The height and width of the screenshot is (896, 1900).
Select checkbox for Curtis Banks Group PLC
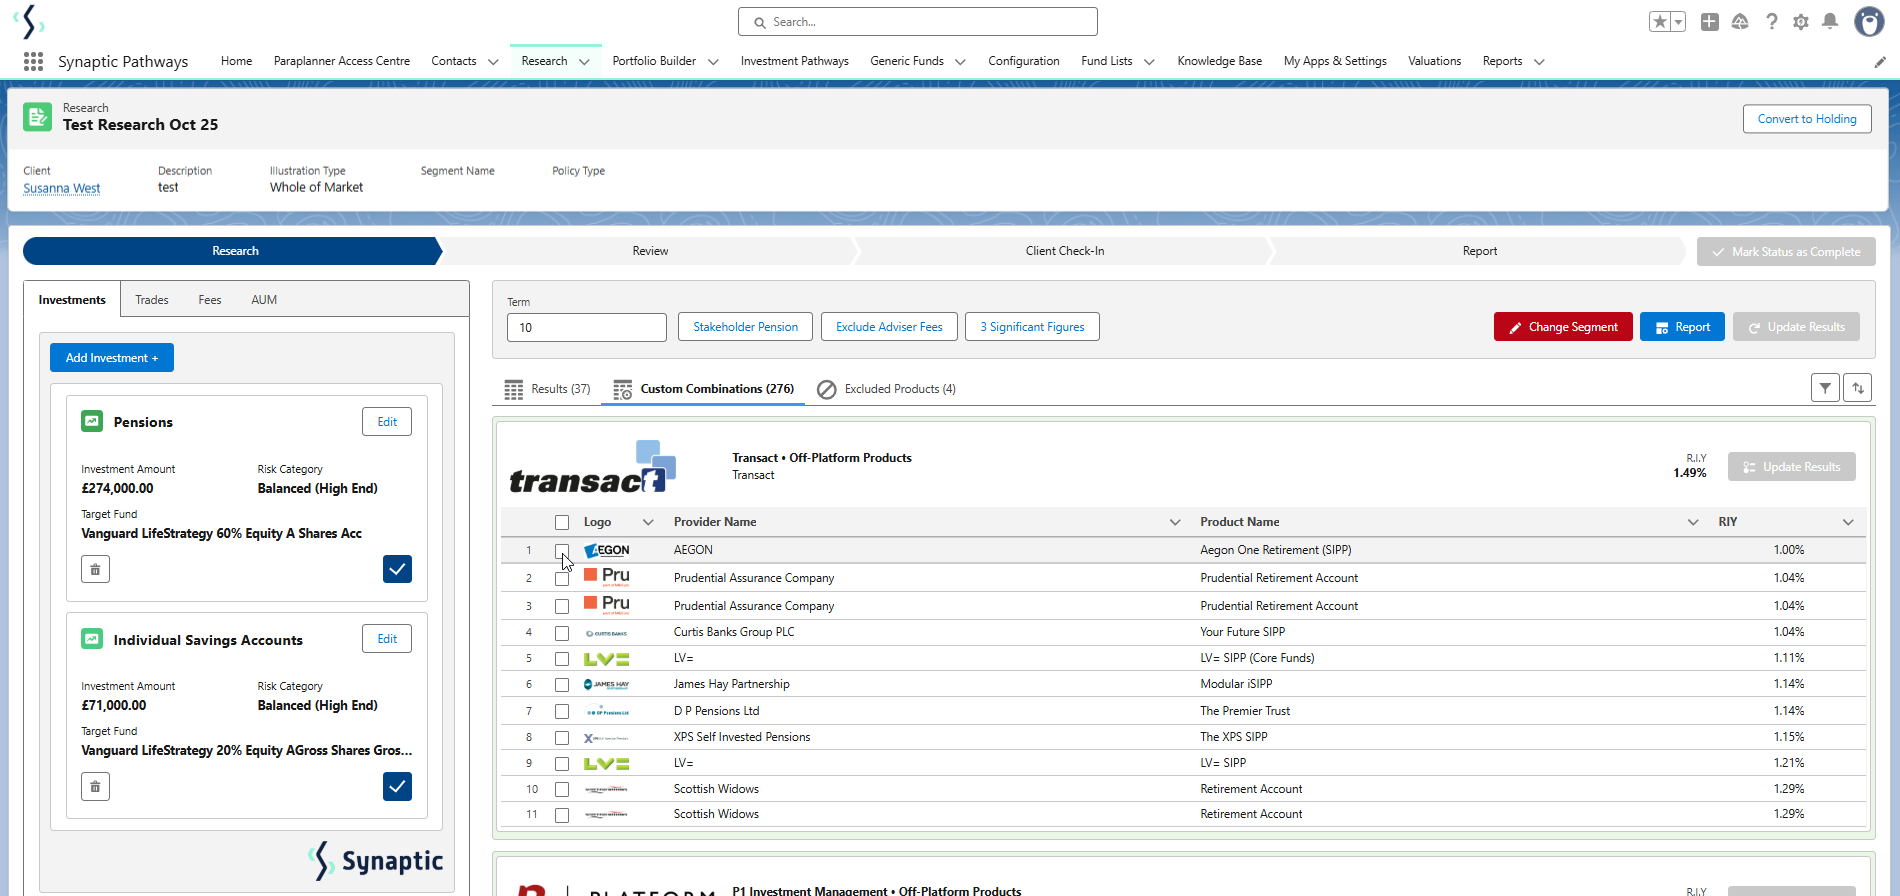[x=562, y=633]
